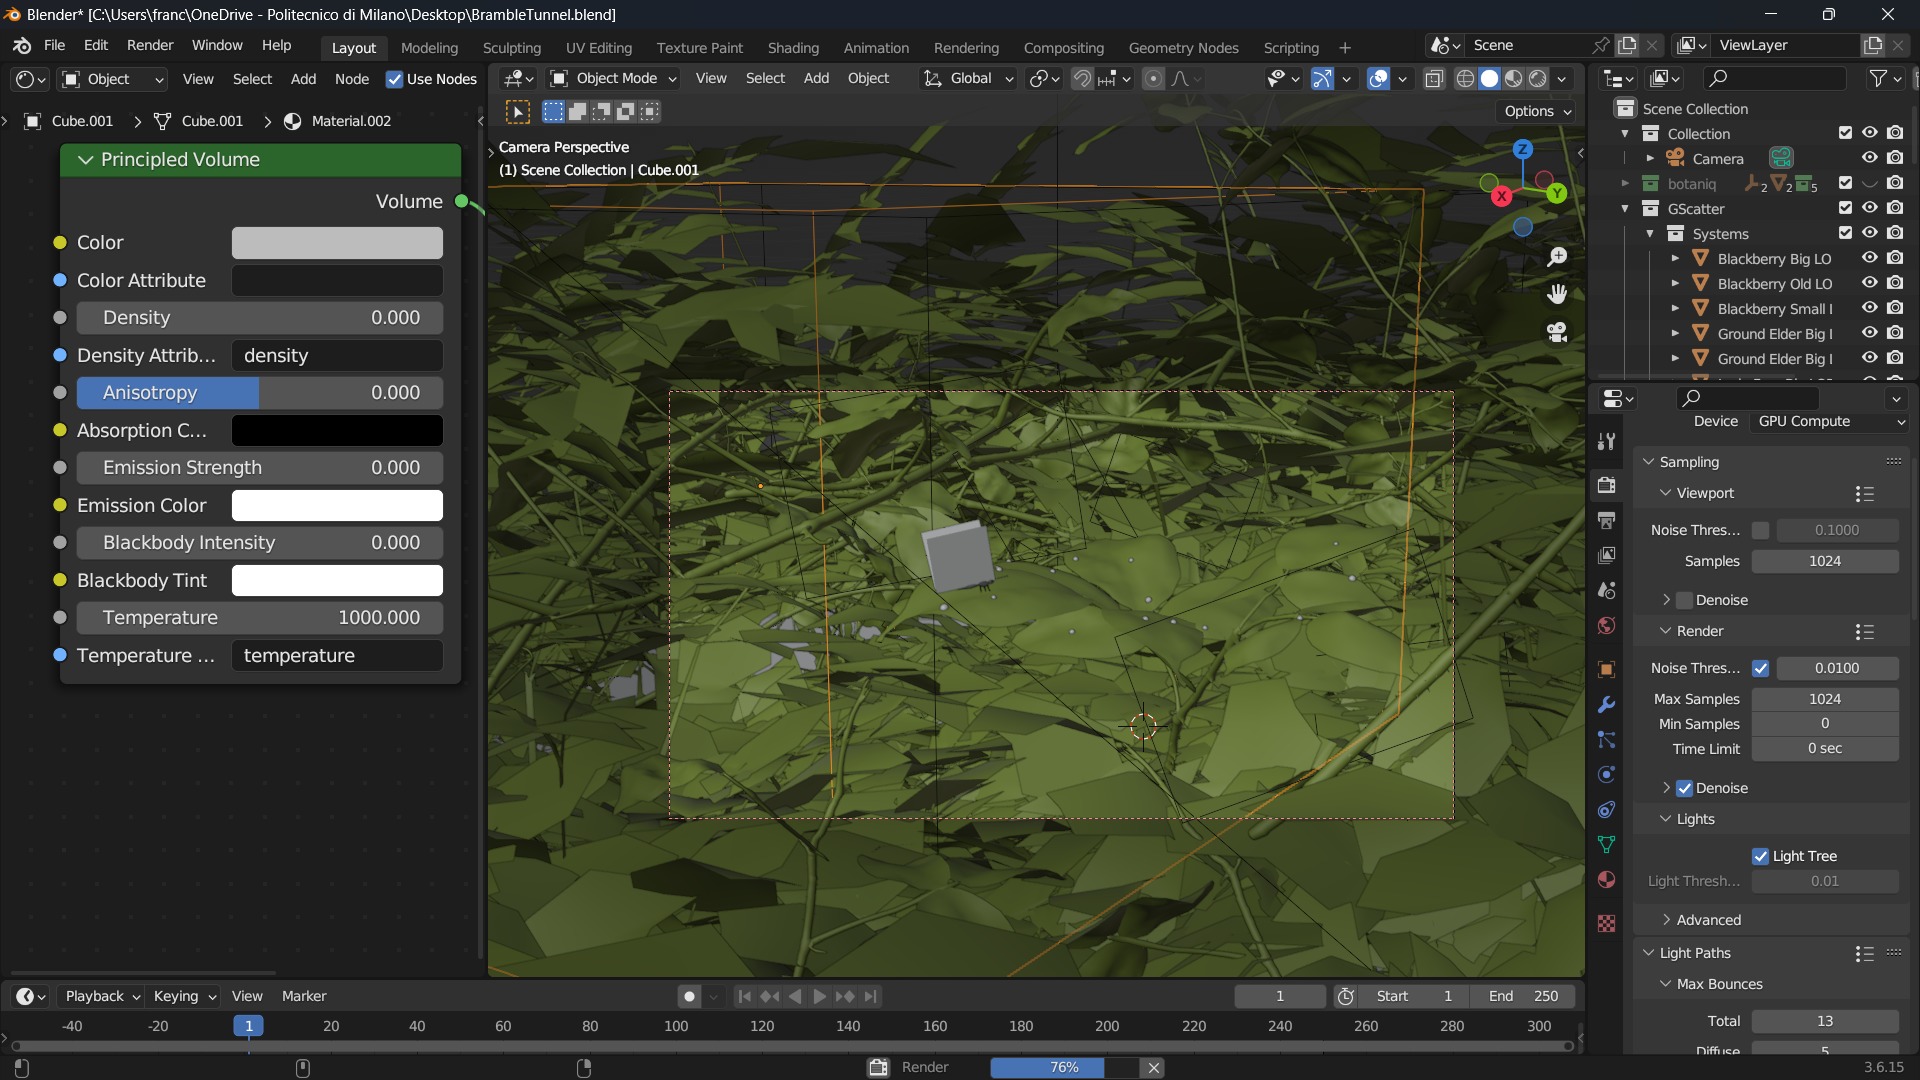The image size is (1920, 1080).
Task: Open the Modifiers properties tab
Action: pyautogui.click(x=1607, y=704)
